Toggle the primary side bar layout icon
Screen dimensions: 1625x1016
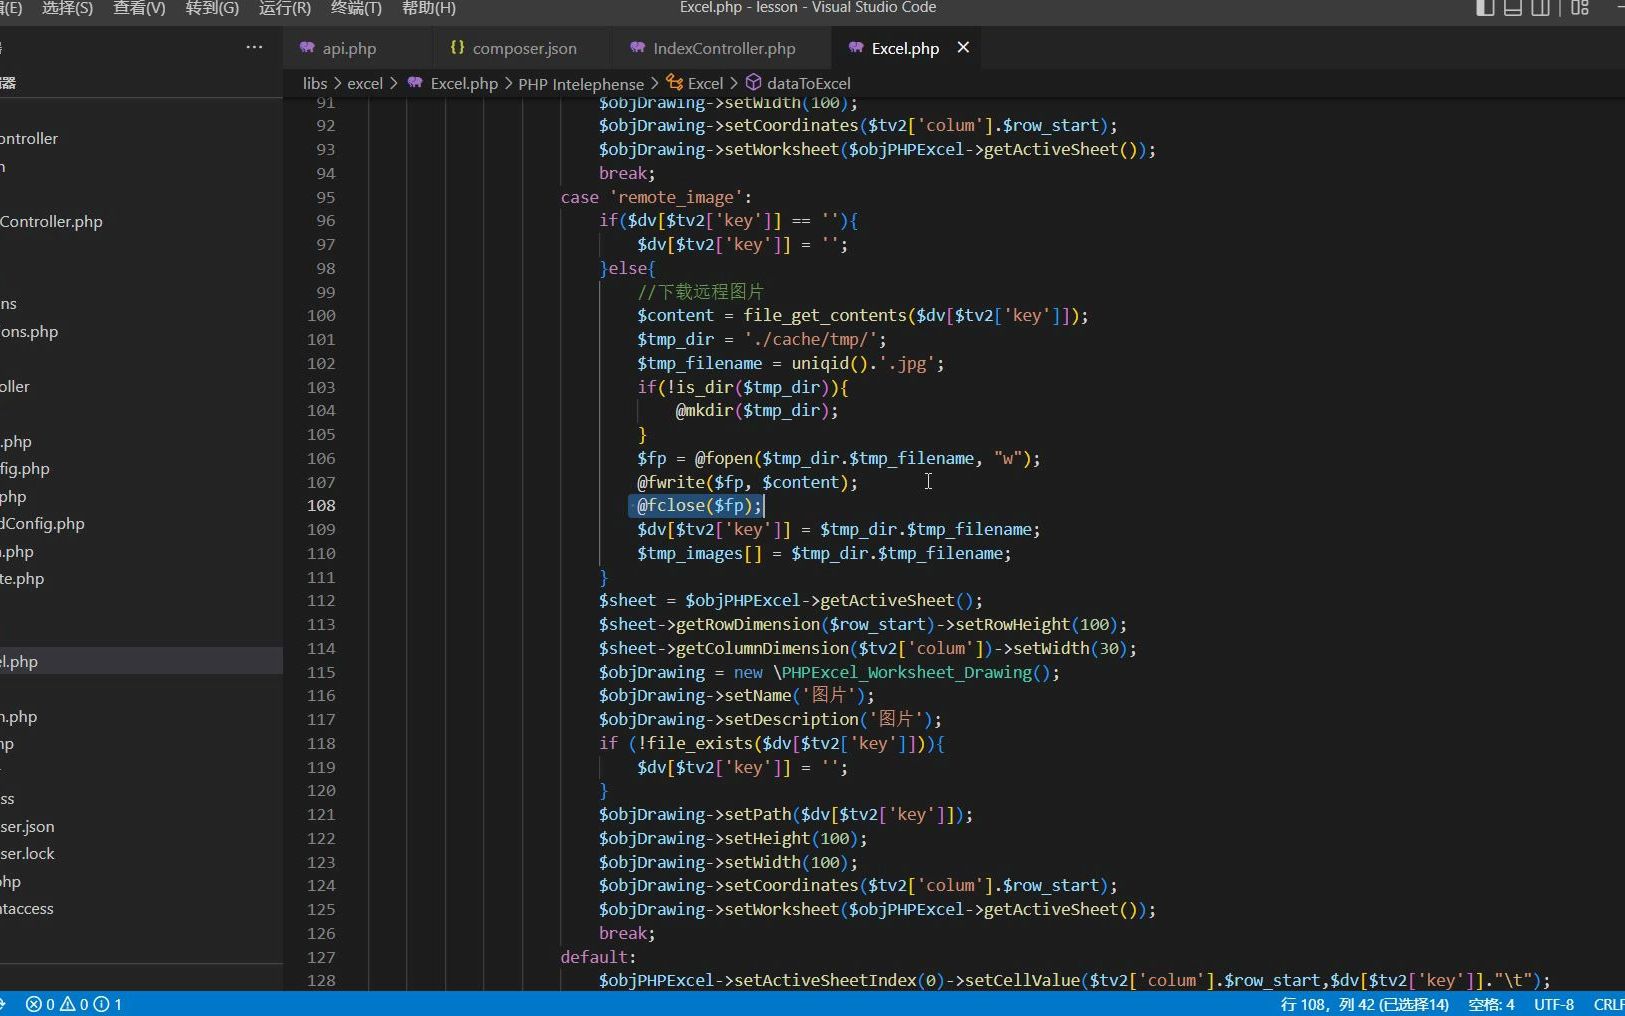(x=1485, y=8)
